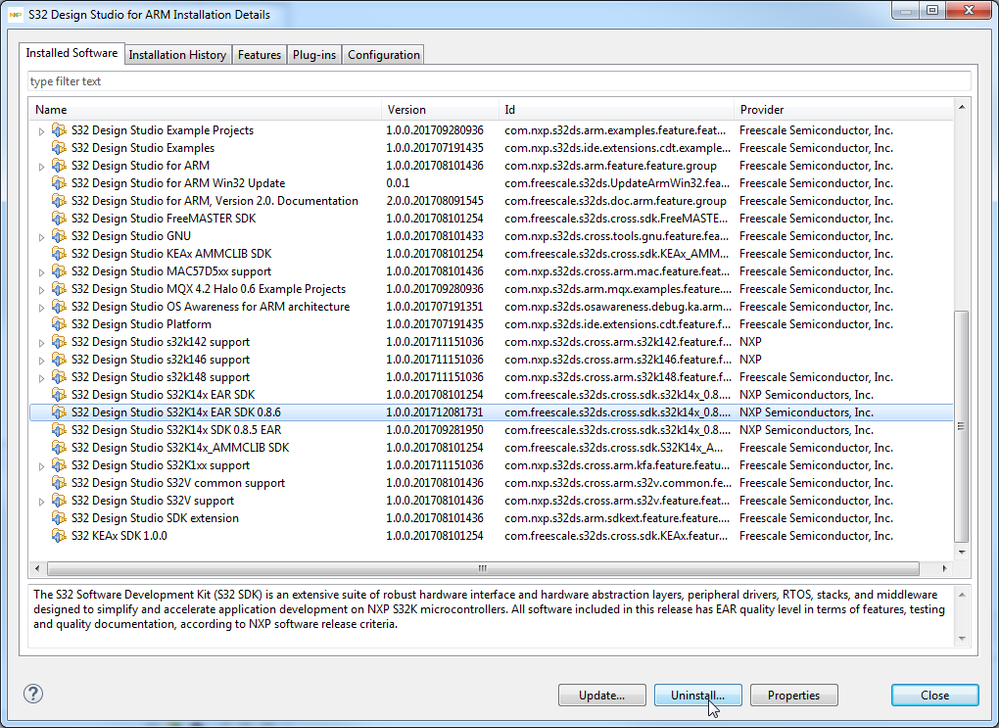Expand the S32V support node
This screenshot has width=999, height=728.
tap(41, 502)
